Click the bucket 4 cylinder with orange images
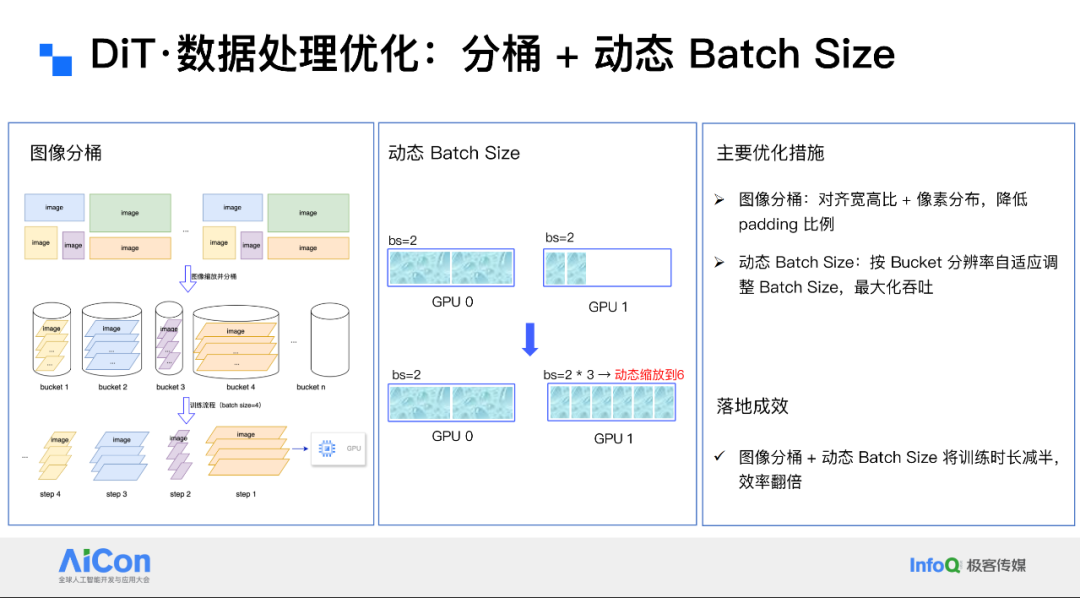 (236, 342)
